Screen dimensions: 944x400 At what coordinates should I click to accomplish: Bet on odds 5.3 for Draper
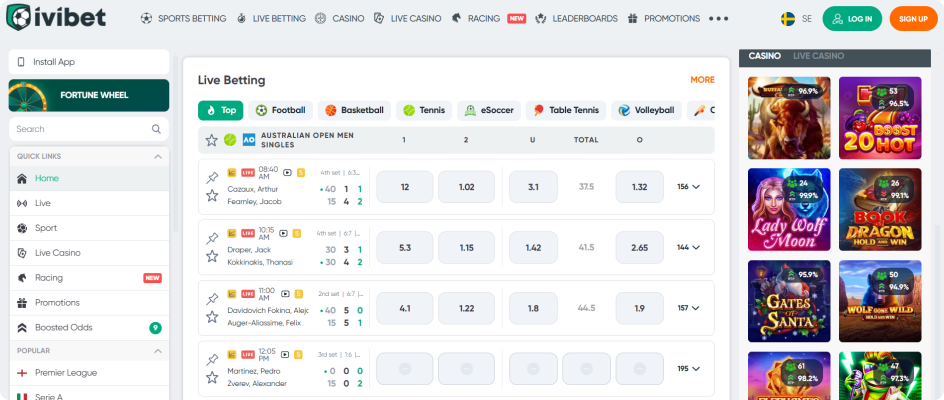[x=405, y=248]
